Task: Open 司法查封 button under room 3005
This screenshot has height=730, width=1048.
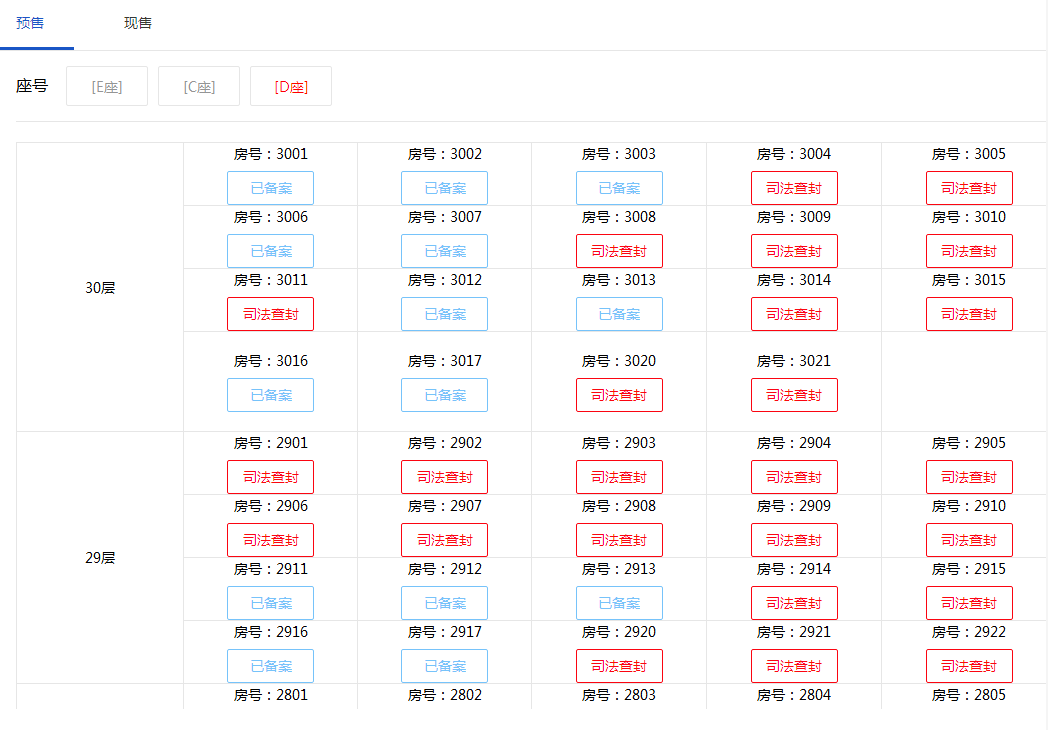Action: 969,188
